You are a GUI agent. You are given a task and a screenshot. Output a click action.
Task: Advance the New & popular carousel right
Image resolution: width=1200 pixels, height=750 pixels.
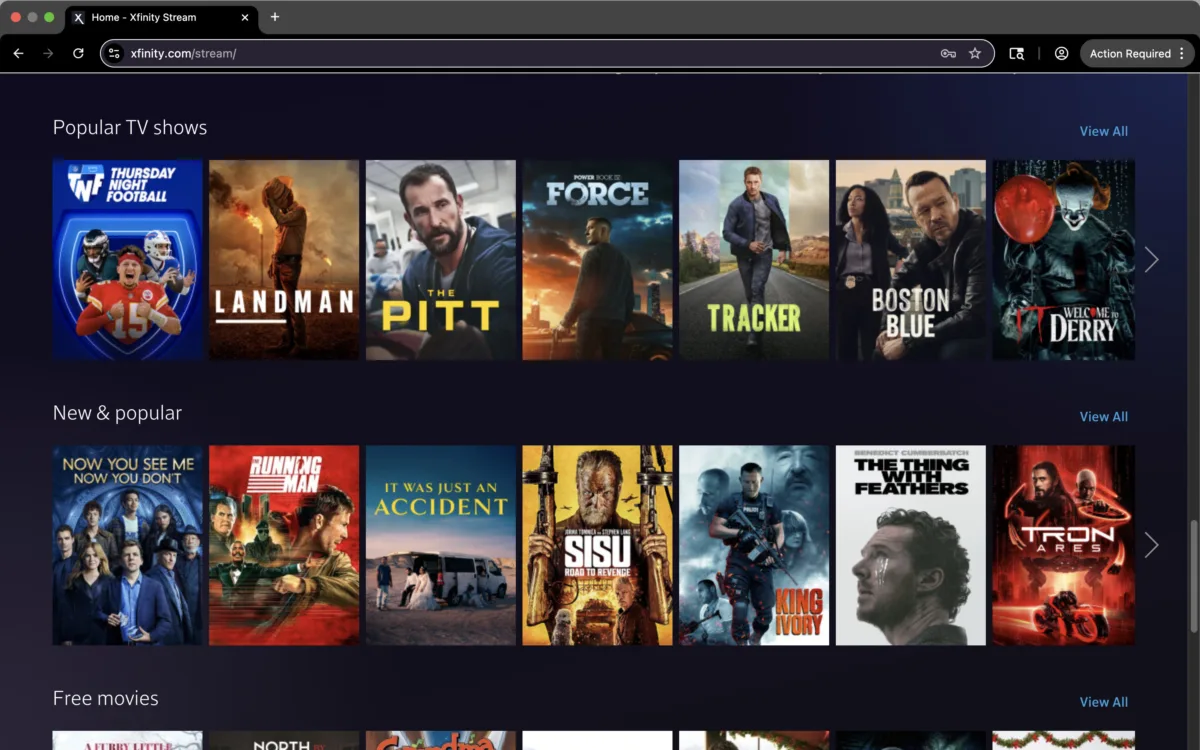1151,545
